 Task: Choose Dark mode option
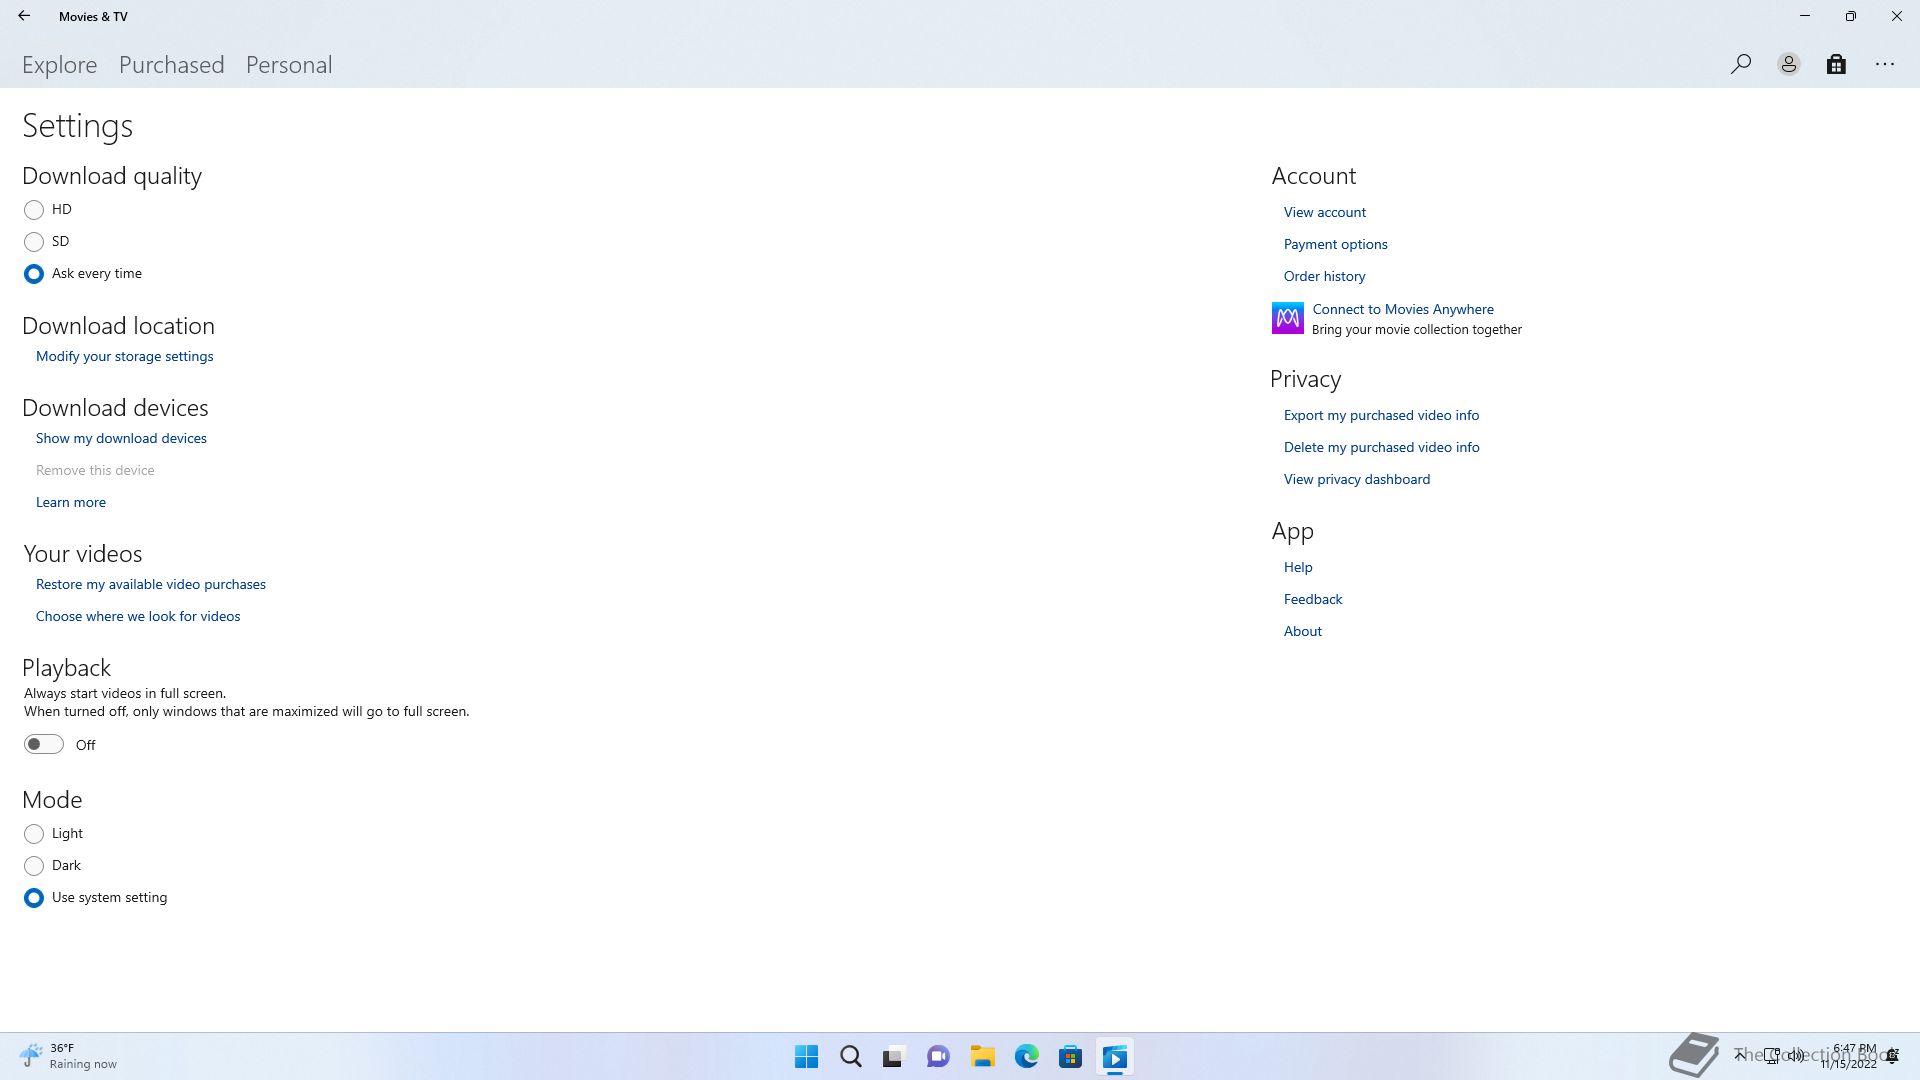coord(34,866)
